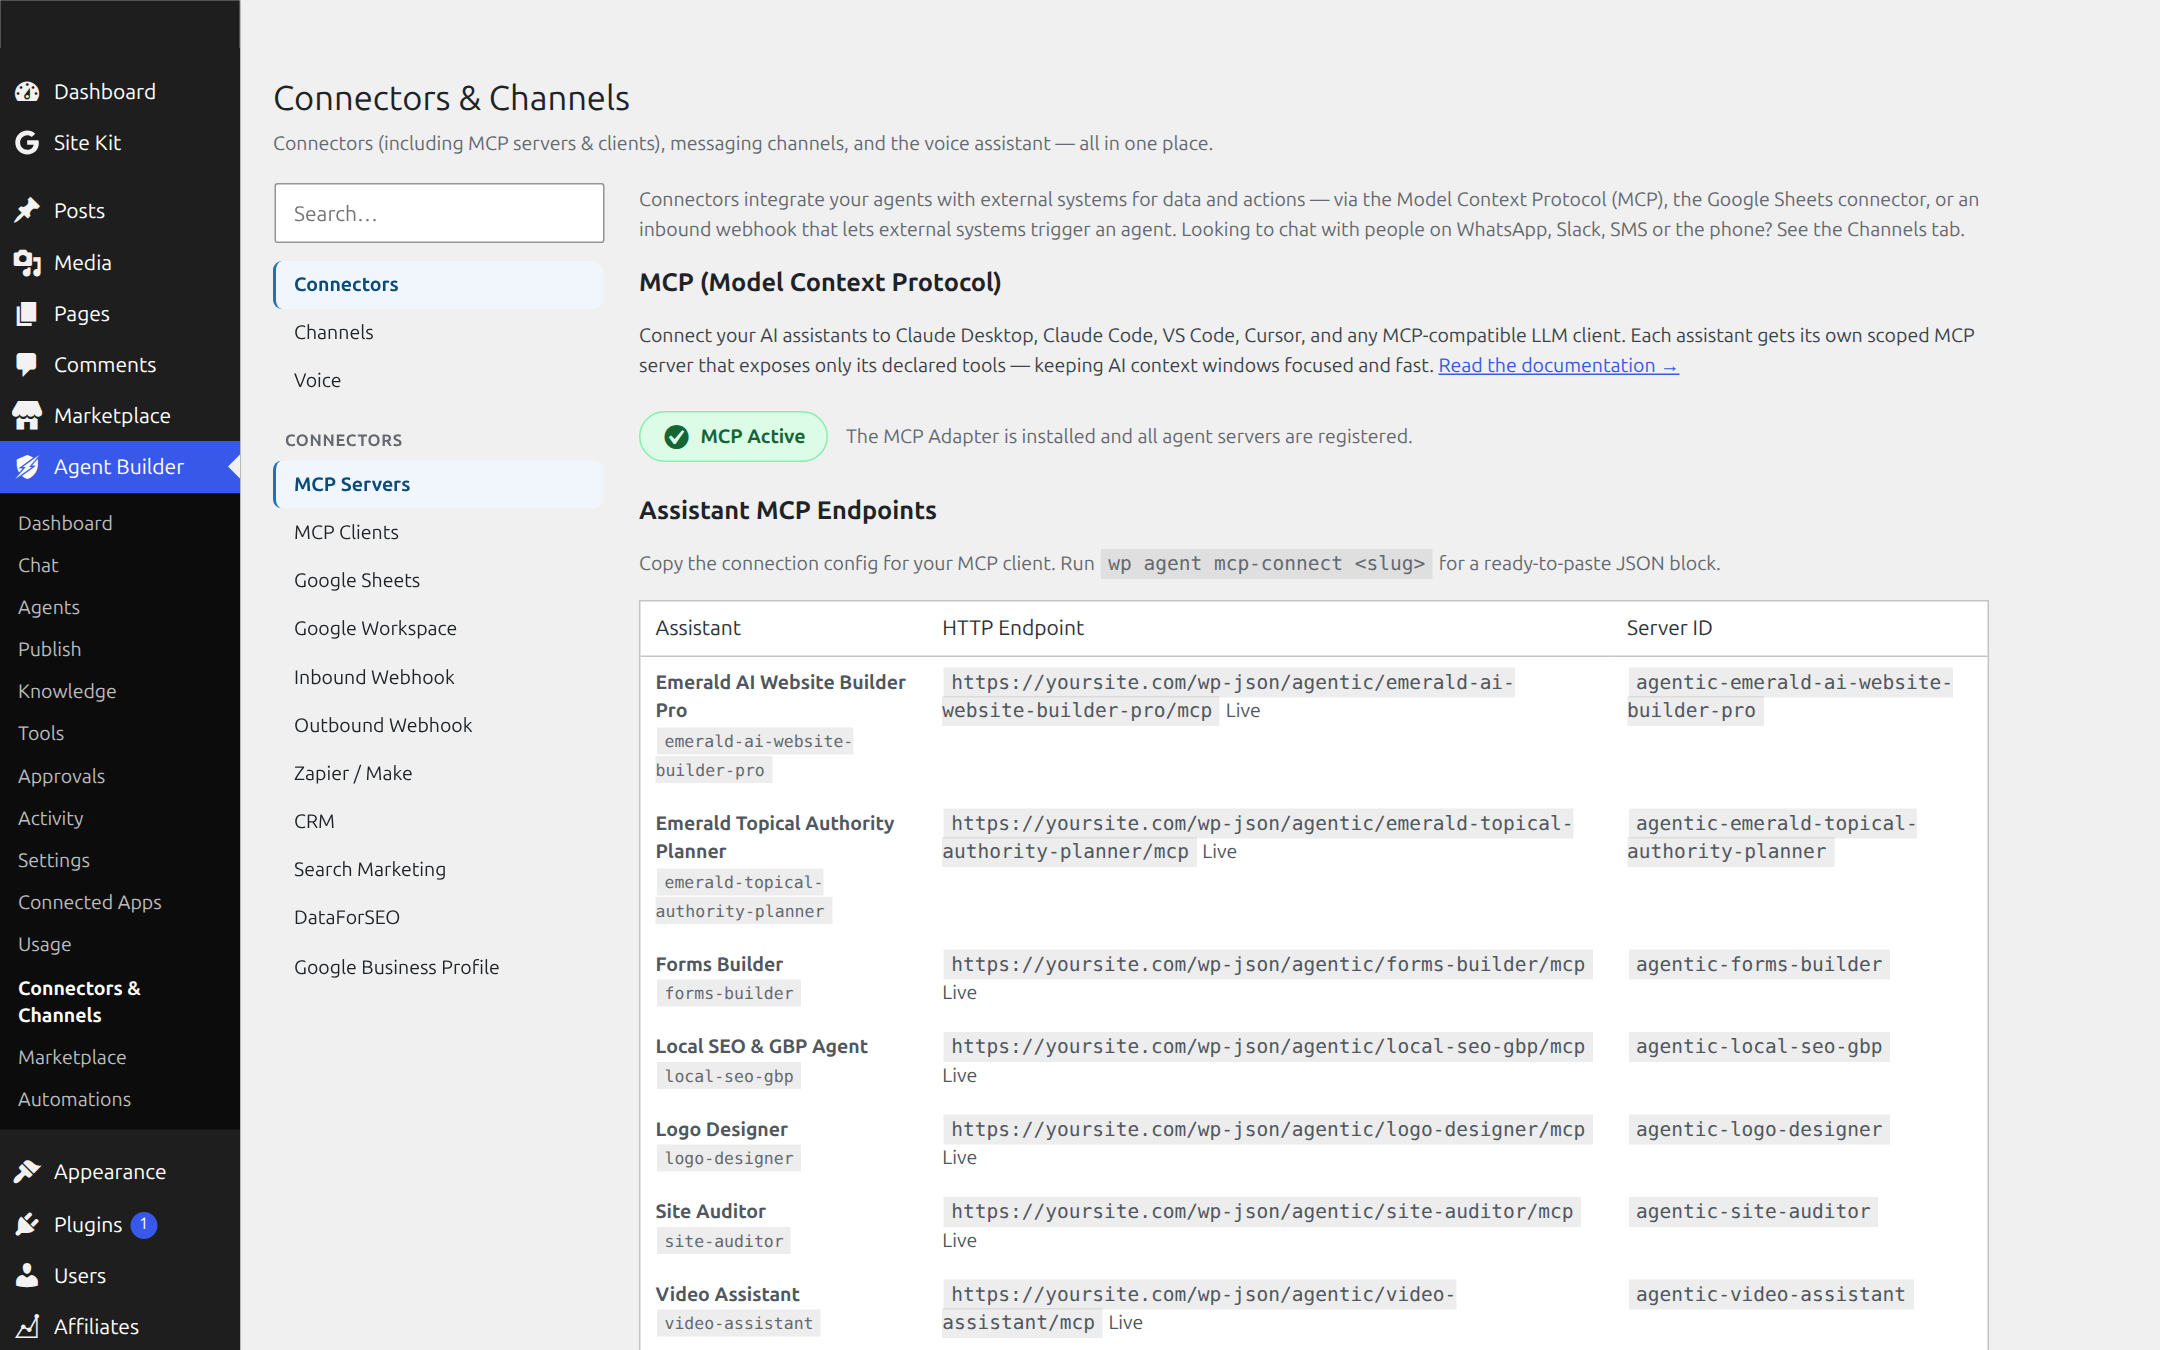Click the emerald-topical-authority-planner HTTP endpoint URL

(x=1257, y=838)
